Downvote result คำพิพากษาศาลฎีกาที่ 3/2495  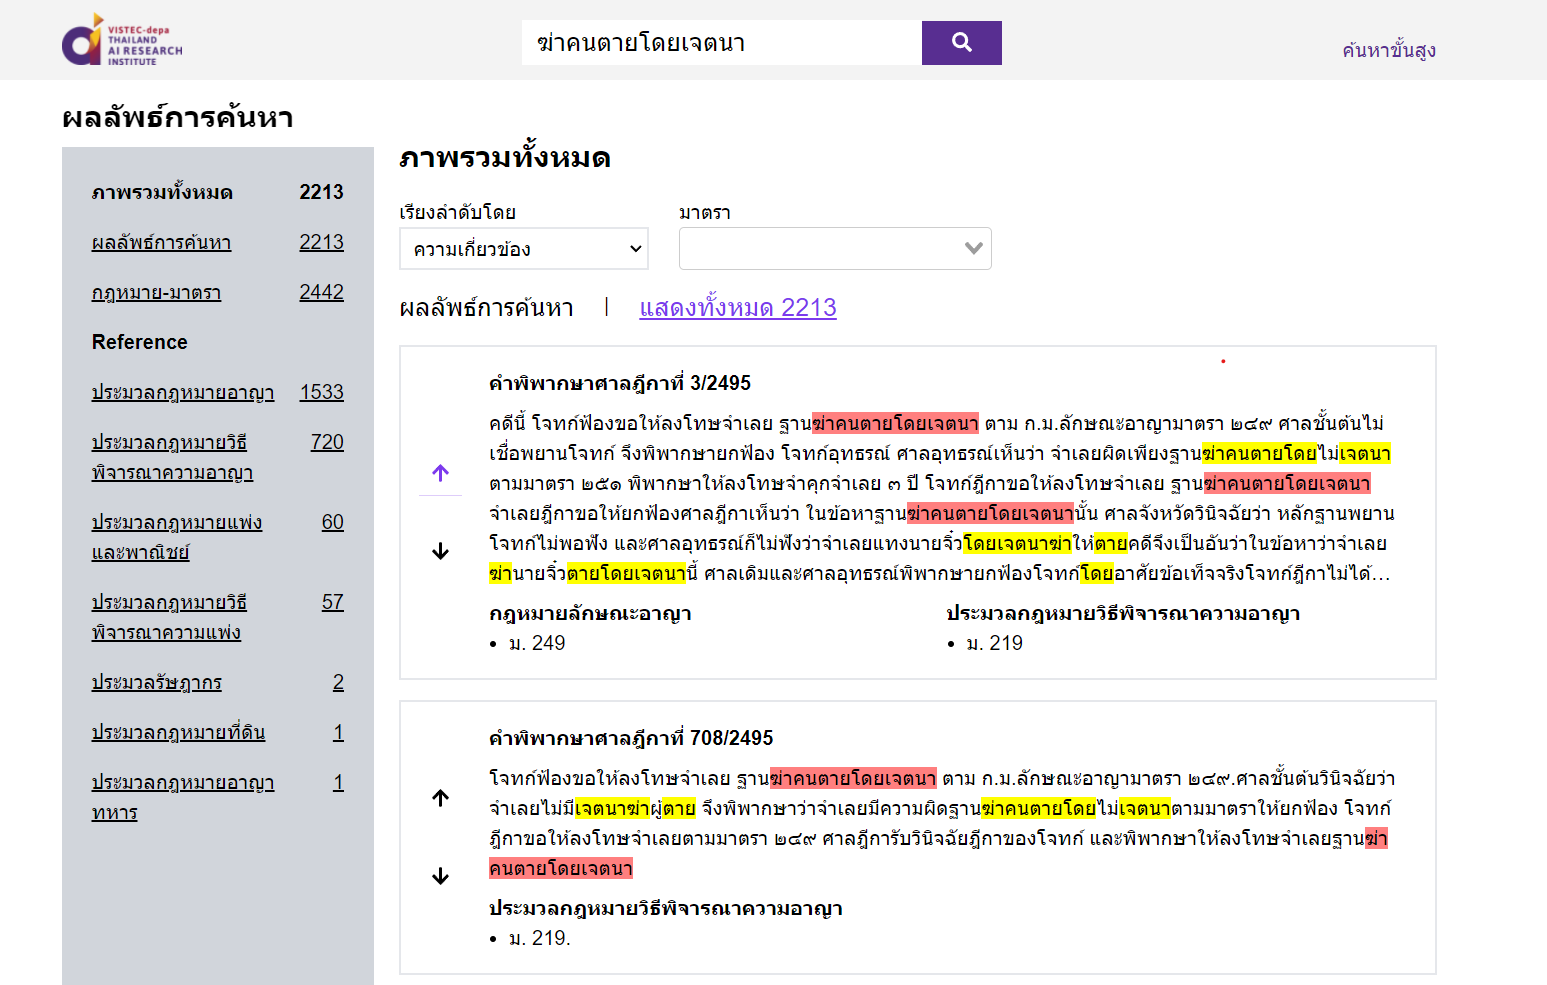pyautogui.click(x=440, y=552)
